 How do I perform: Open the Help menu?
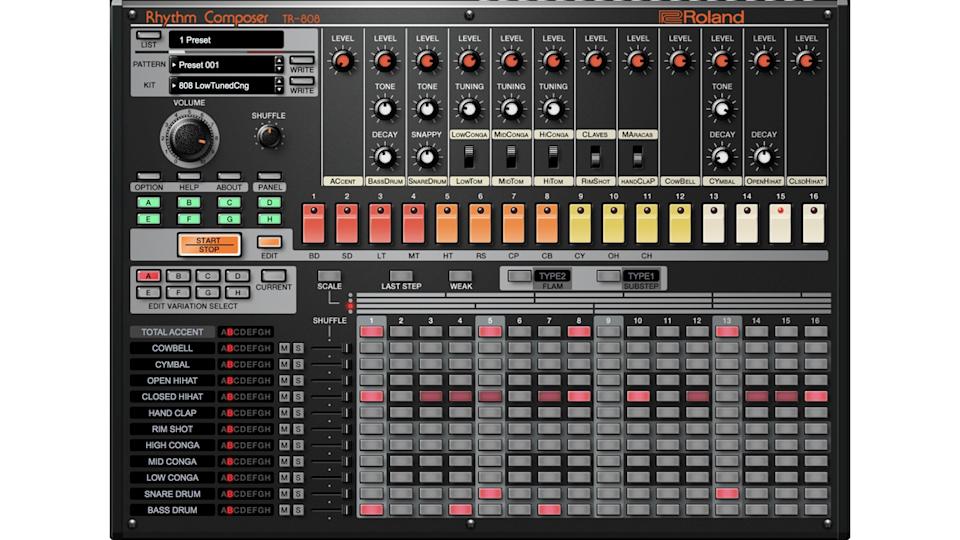[x=188, y=177]
